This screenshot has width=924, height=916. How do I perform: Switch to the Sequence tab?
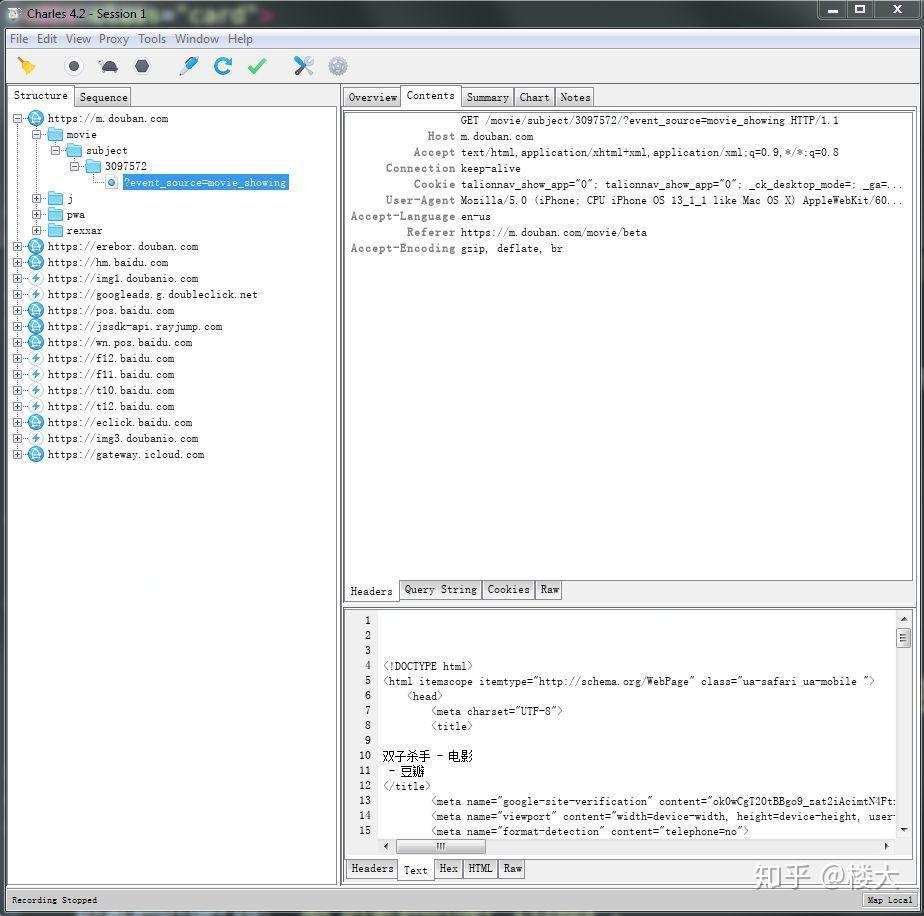point(103,97)
